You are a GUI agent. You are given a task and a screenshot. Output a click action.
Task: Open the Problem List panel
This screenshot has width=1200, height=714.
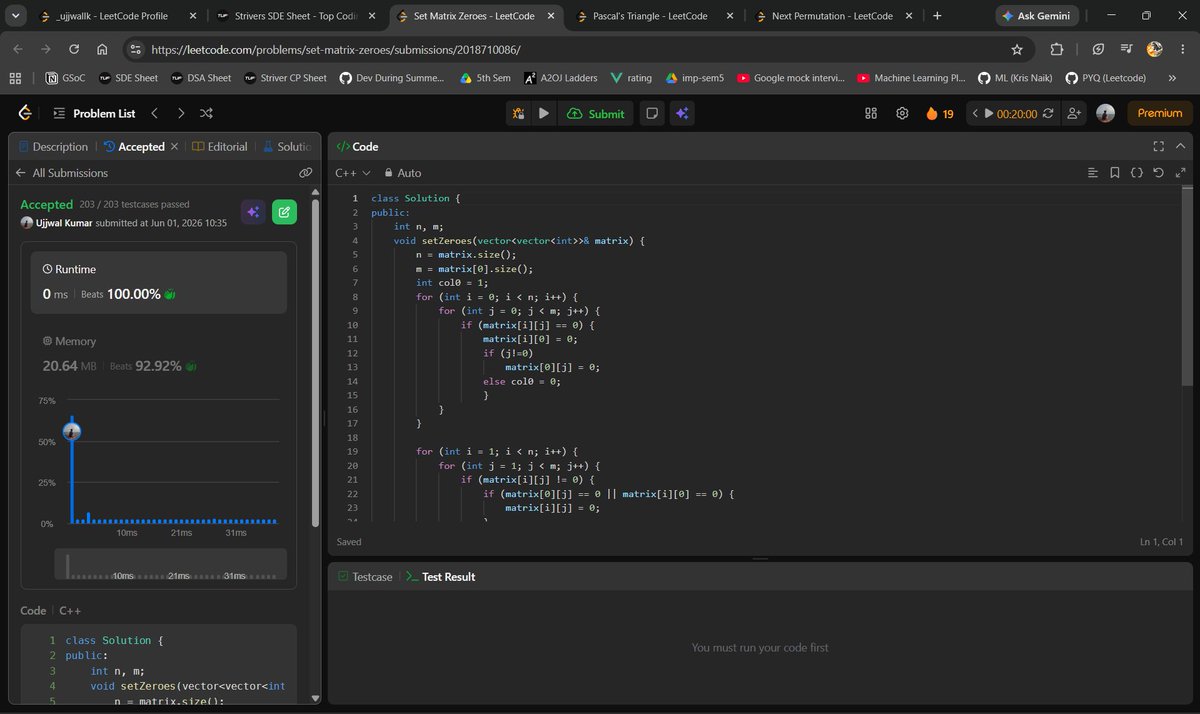(x=93, y=113)
